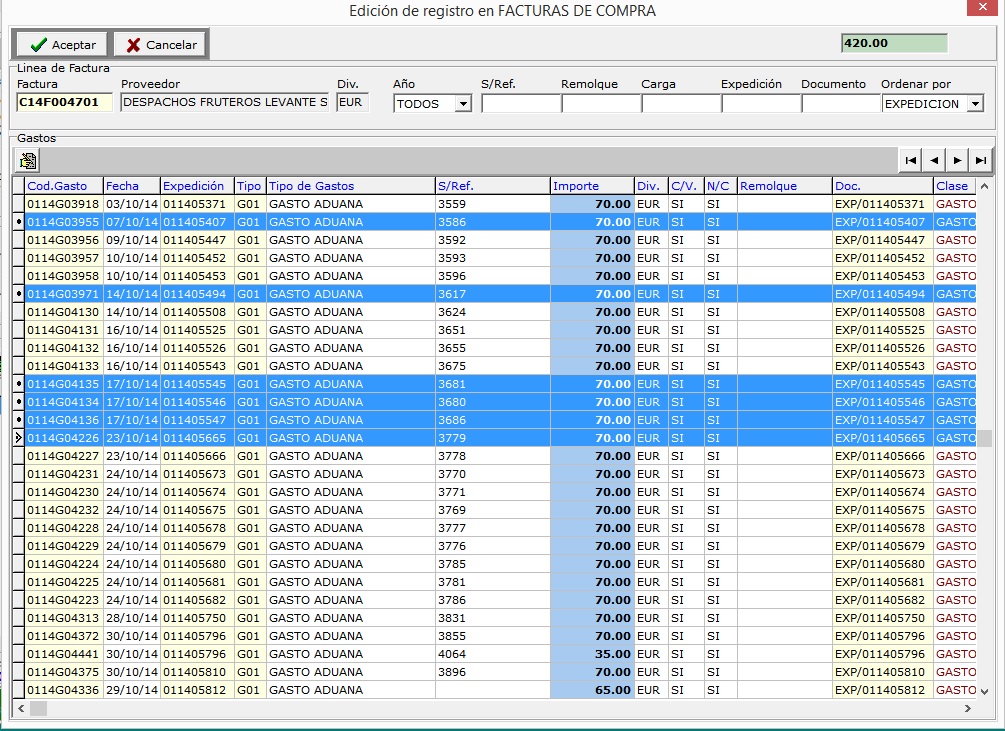The height and width of the screenshot is (731, 1005).
Task: Toggle row marker for expense 0114G03971
Action: click(x=18, y=294)
